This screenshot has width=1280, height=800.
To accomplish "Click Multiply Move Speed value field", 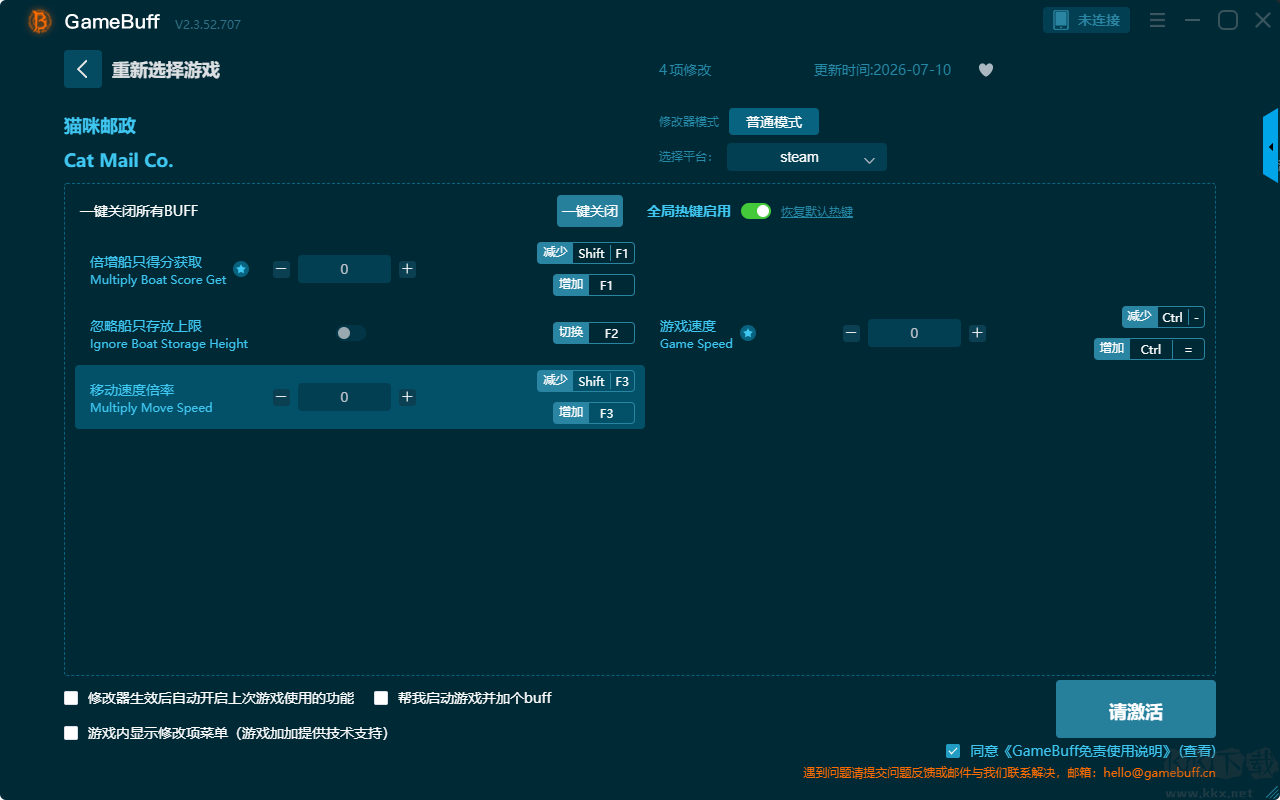I will tap(344, 397).
